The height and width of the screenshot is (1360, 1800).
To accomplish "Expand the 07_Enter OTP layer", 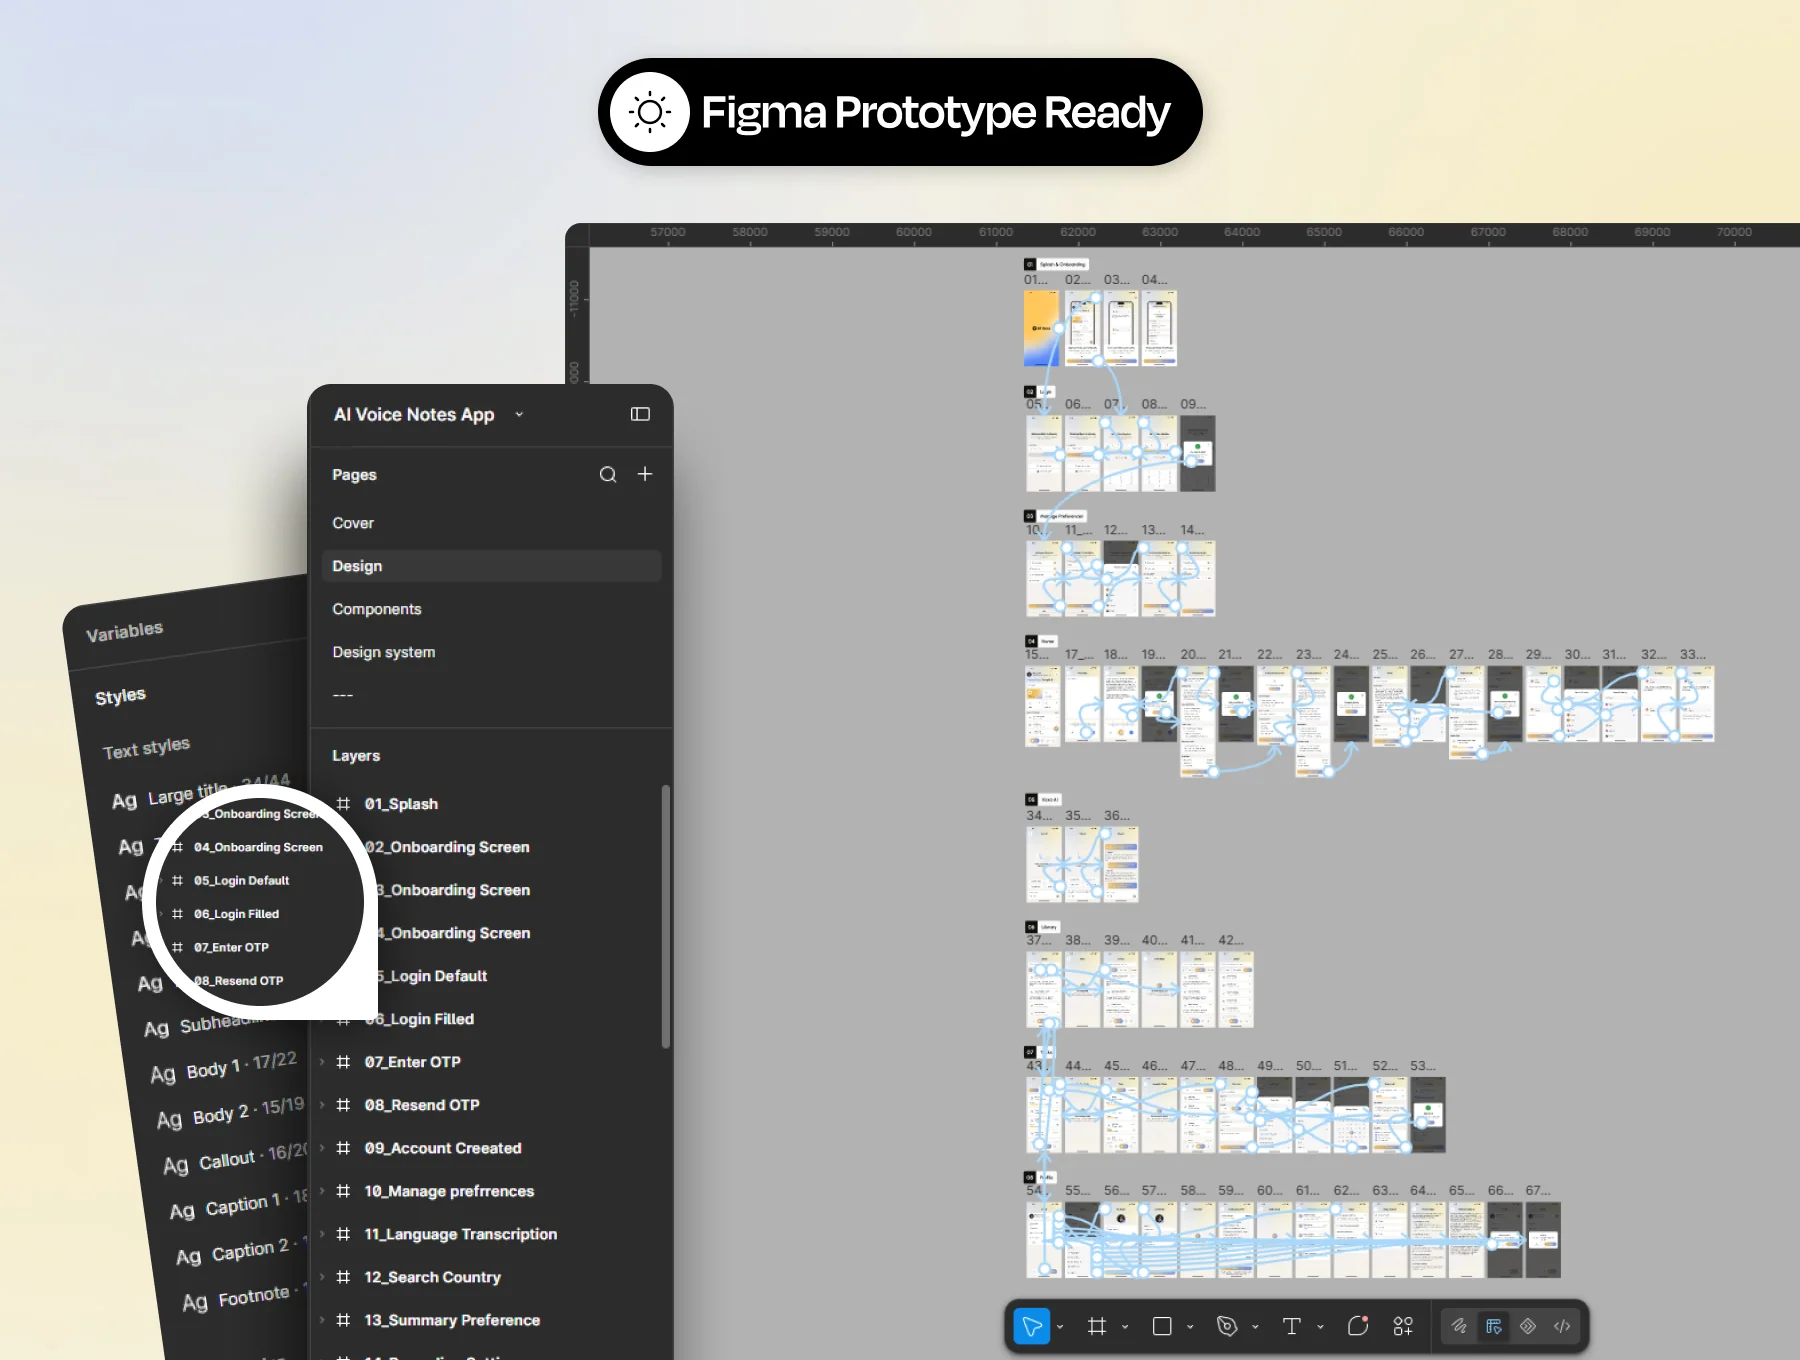I will click(x=322, y=1062).
